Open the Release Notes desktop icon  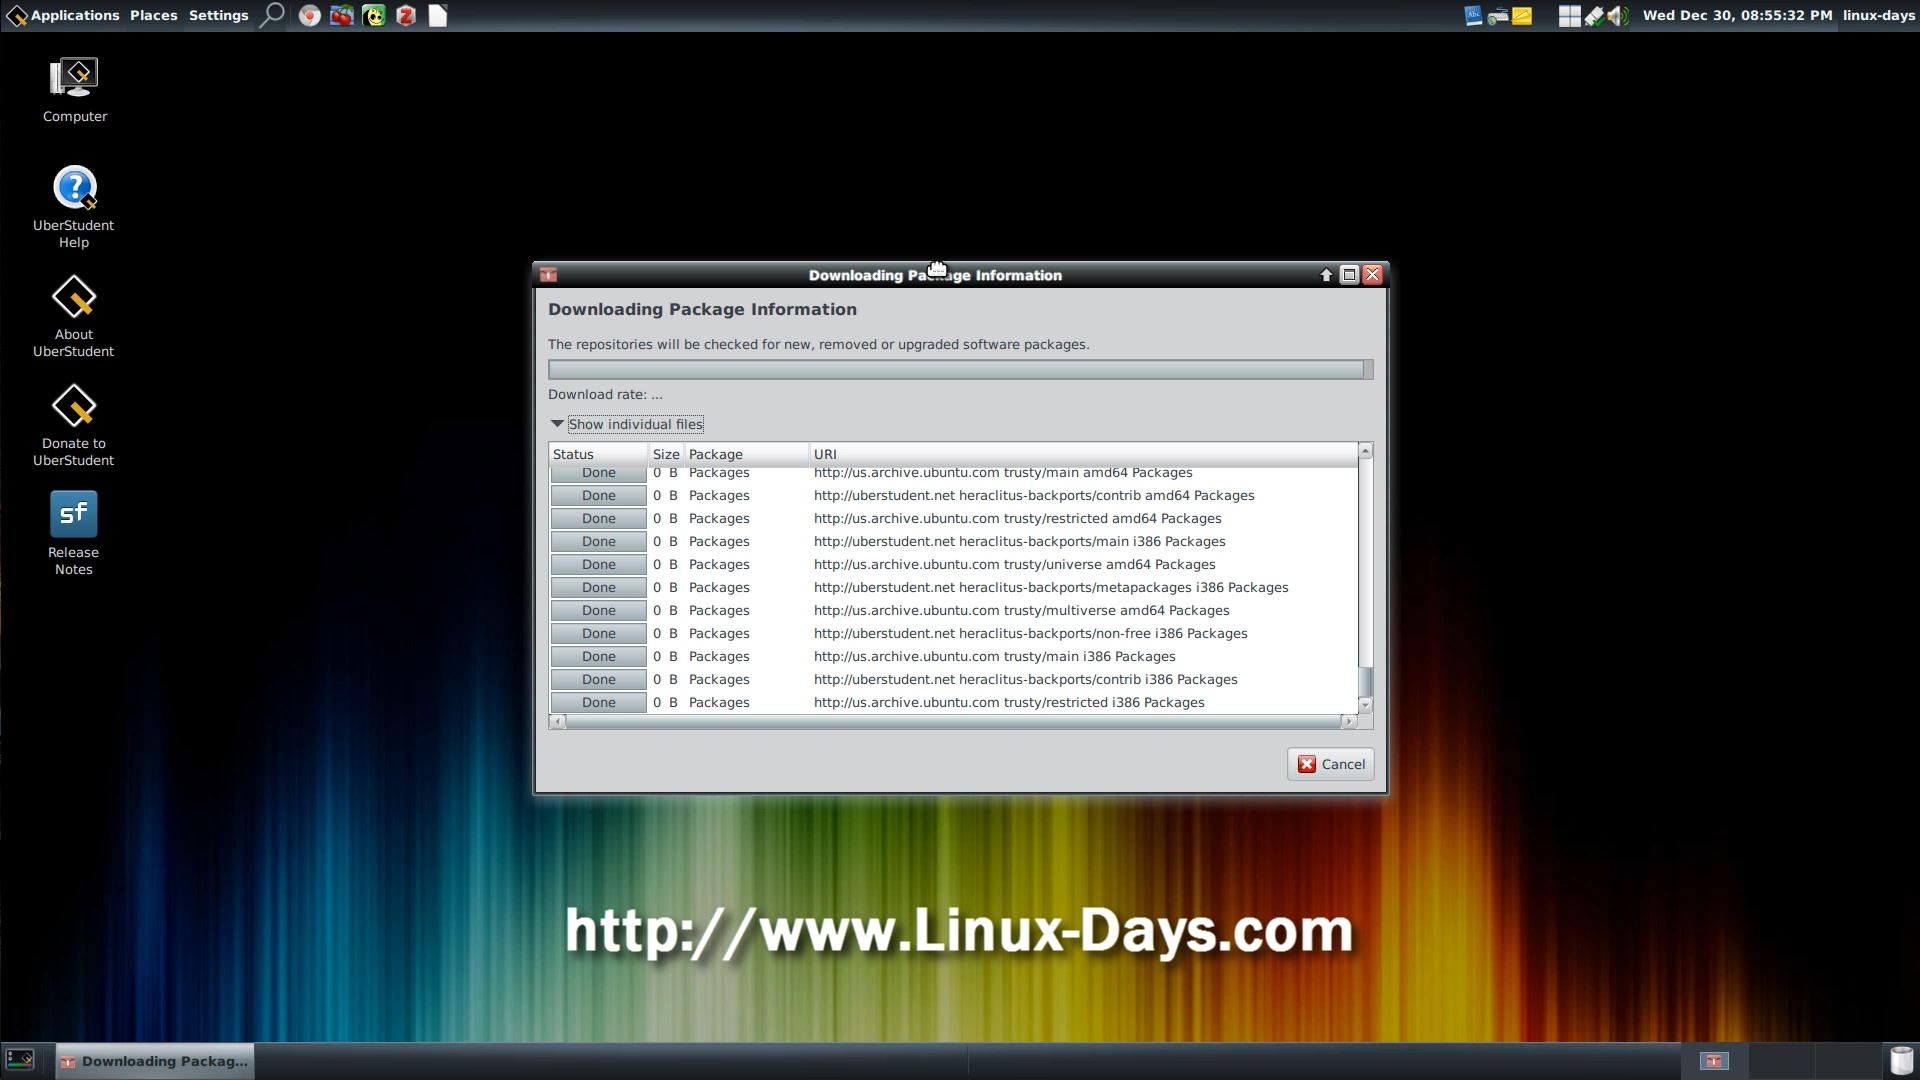click(x=74, y=533)
